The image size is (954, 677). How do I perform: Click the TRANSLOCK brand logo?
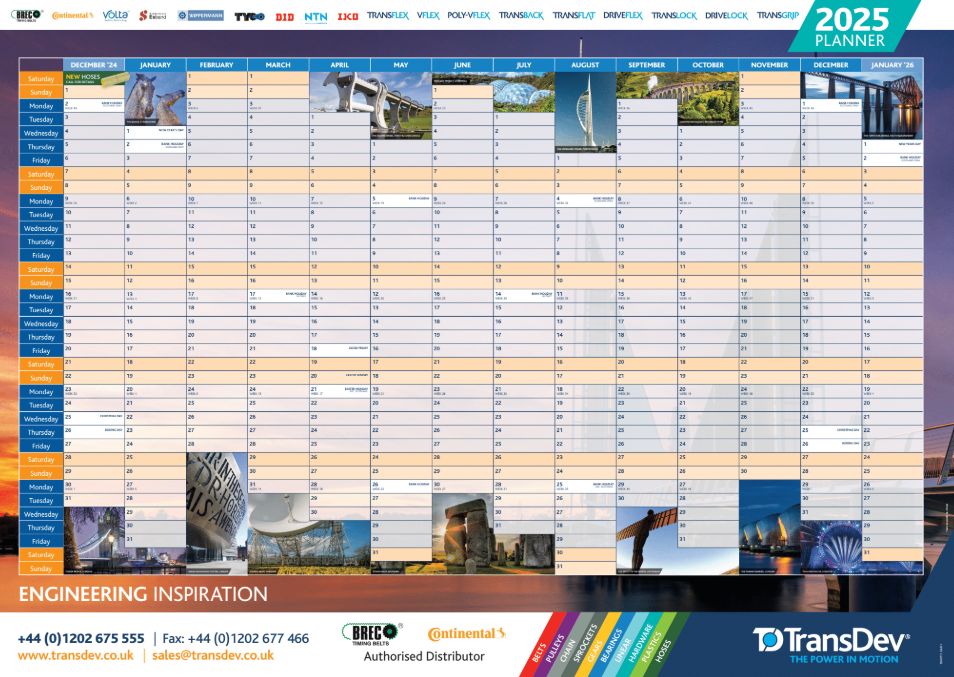click(x=674, y=15)
